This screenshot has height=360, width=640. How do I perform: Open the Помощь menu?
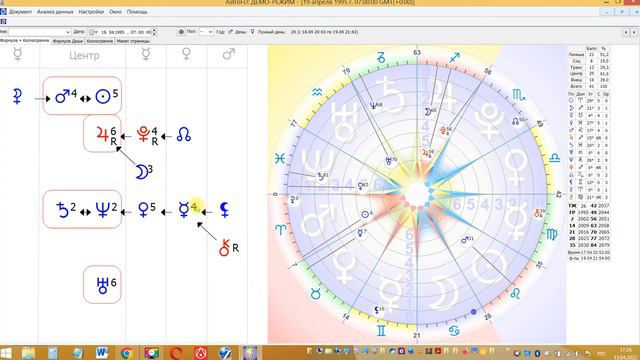click(x=137, y=12)
